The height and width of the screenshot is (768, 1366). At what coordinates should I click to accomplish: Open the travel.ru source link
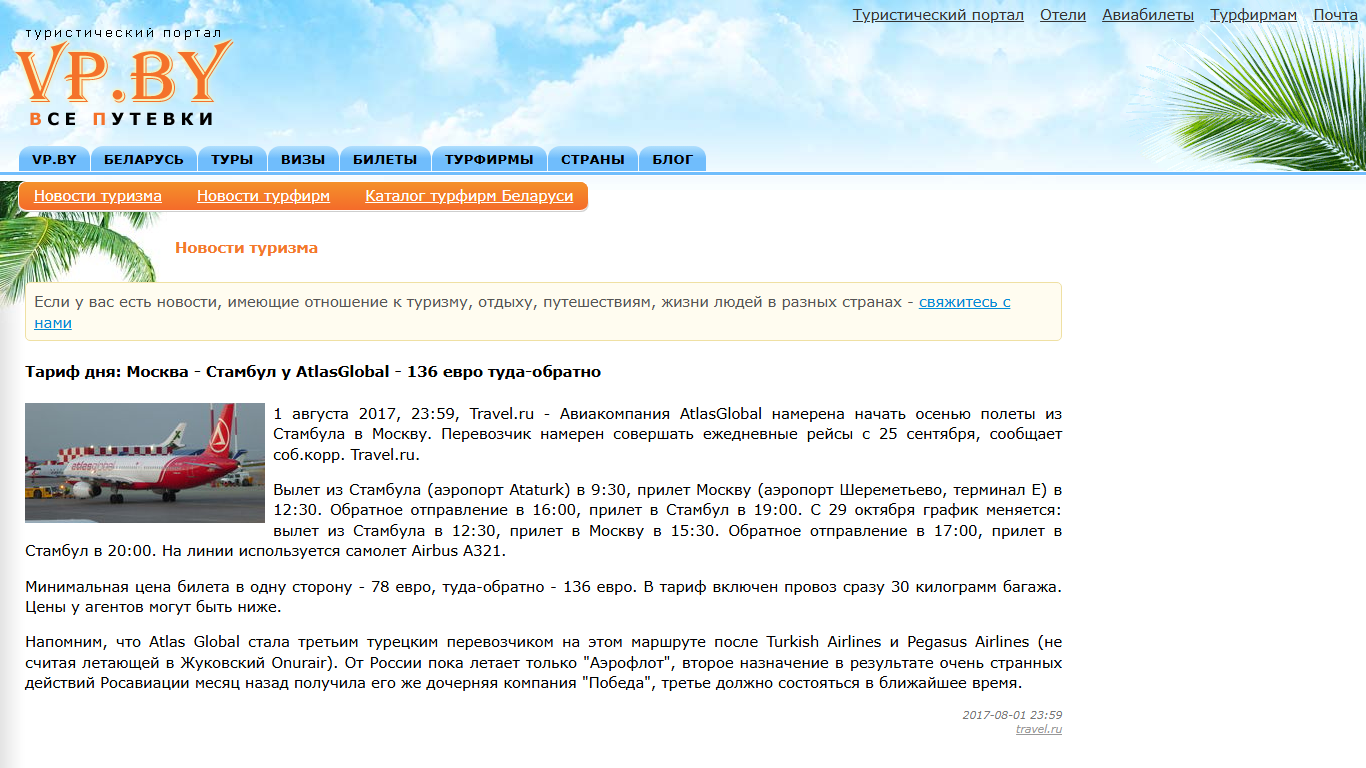point(1039,729)
